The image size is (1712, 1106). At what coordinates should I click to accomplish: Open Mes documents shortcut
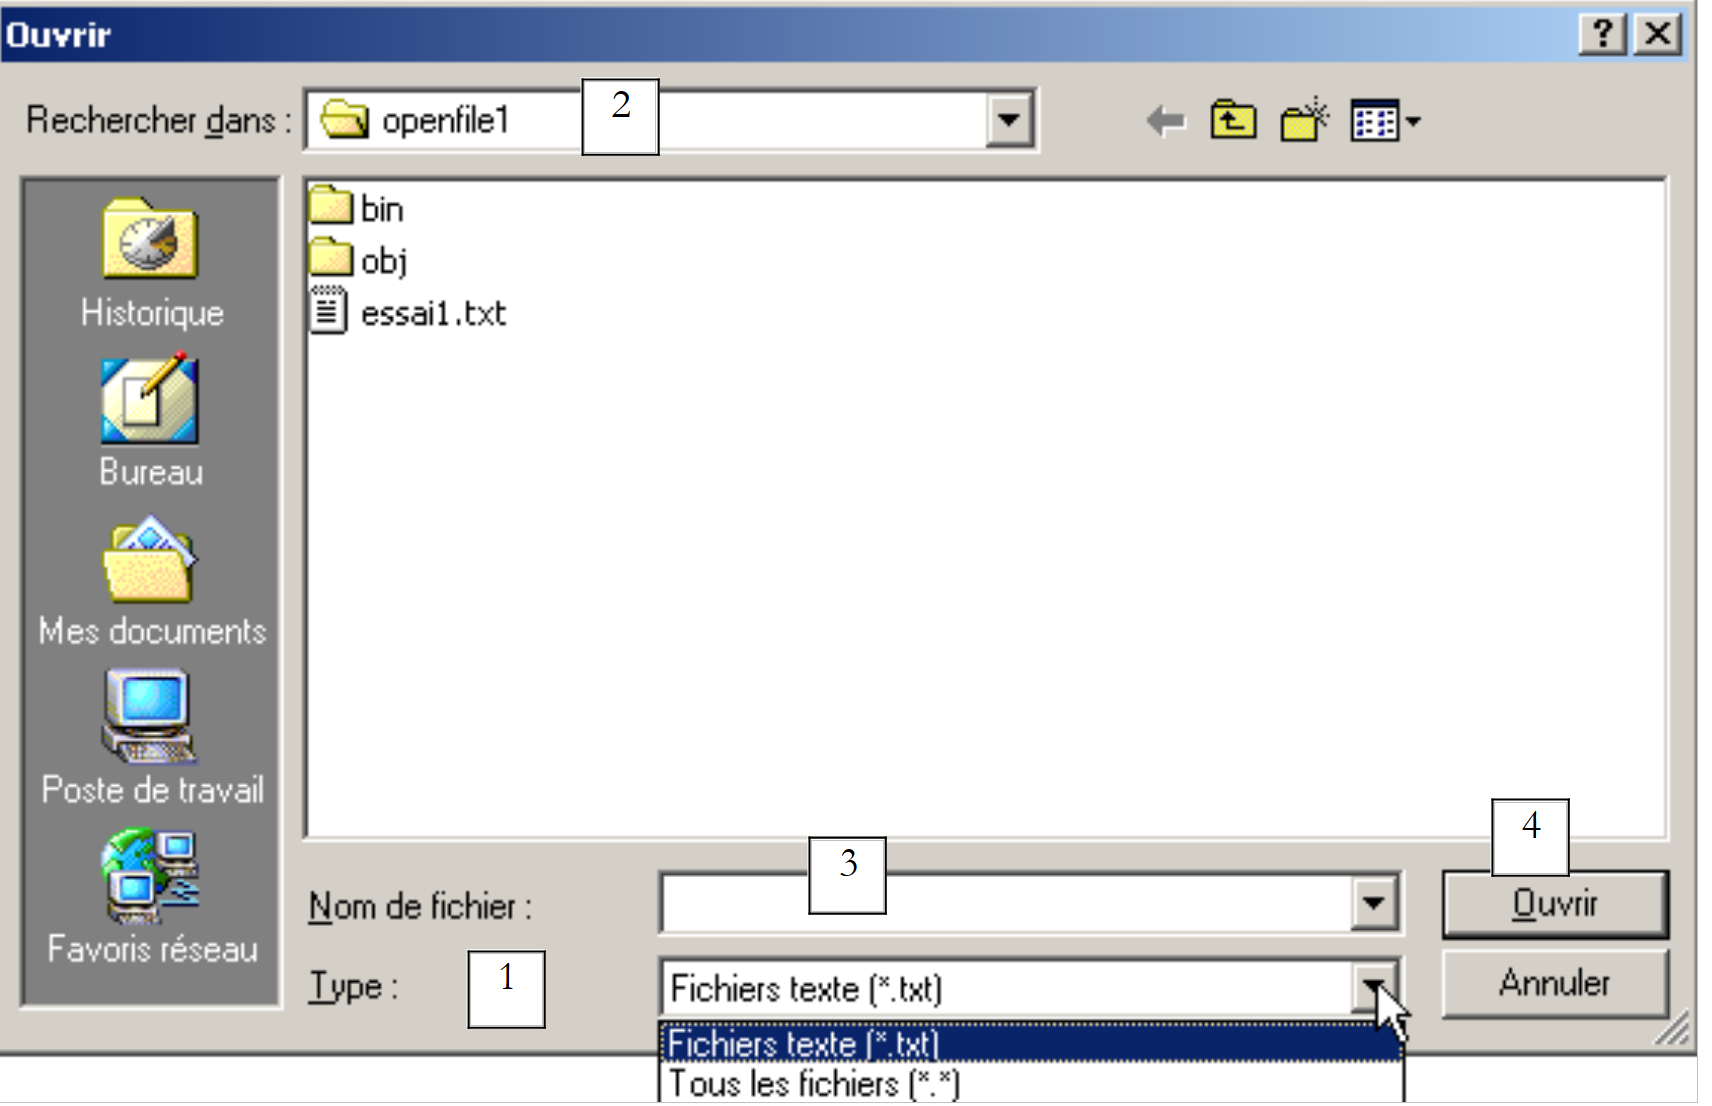[x=152, y=582]
